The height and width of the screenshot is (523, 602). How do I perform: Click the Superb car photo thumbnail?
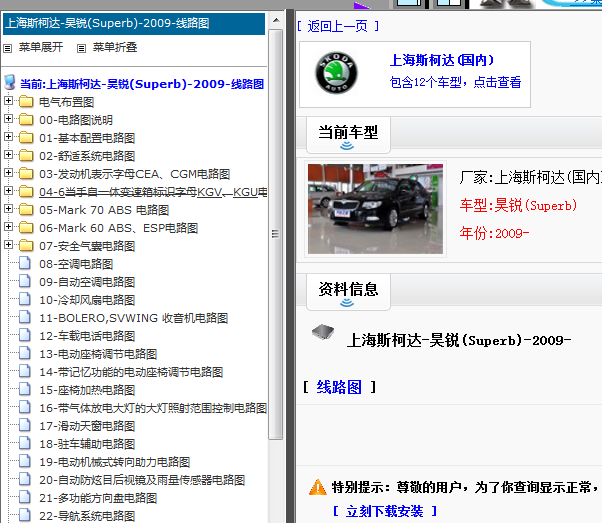pyautogui.click(x=375, y=209)
